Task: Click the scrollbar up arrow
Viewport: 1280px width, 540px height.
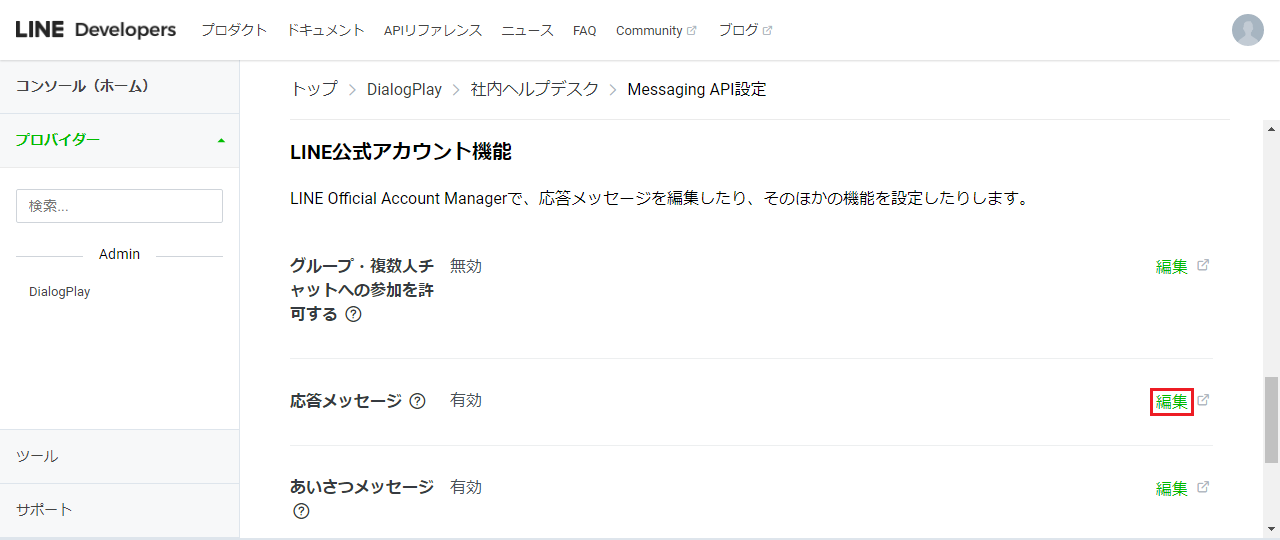Action: tap(1272, 129)
